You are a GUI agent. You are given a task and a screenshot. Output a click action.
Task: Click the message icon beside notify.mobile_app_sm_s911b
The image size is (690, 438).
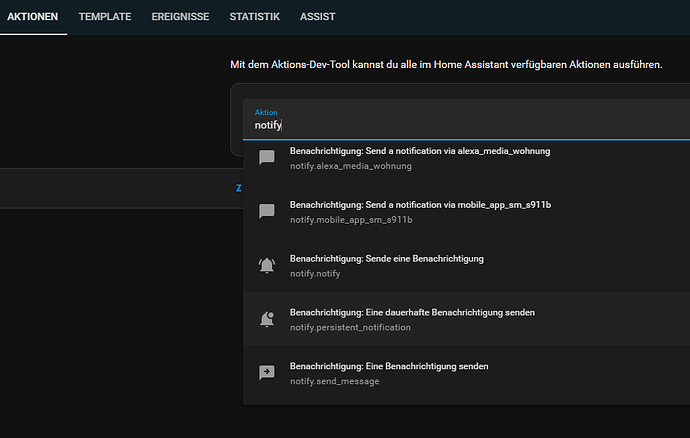tap(267, 211)
